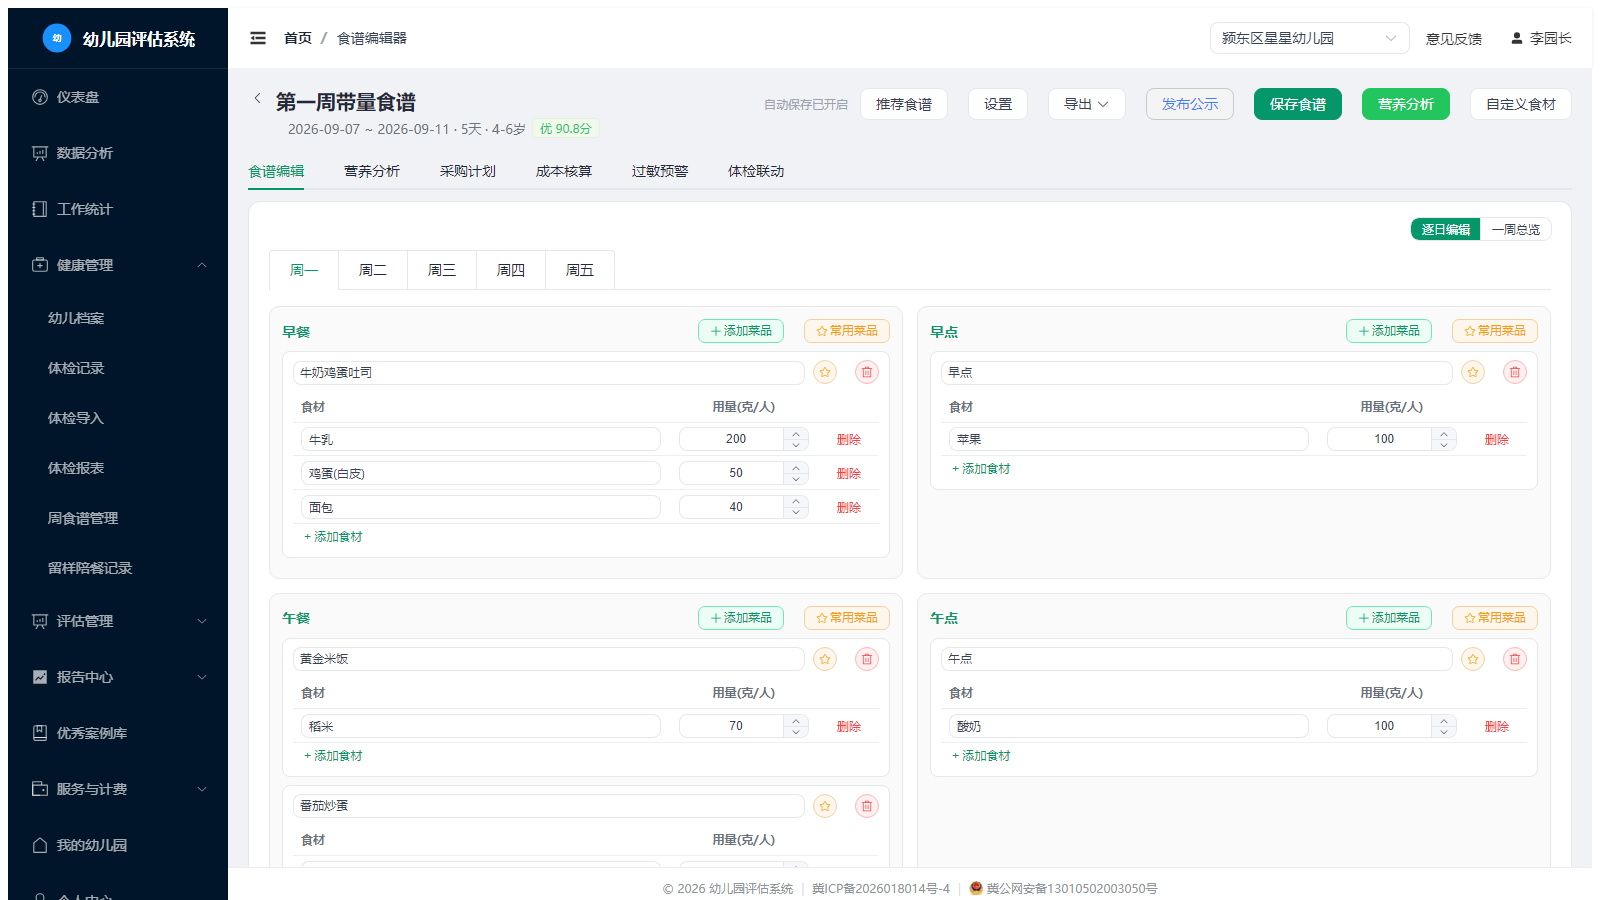Delete the 午点 dish trash icon

[x=1515, y=659]
